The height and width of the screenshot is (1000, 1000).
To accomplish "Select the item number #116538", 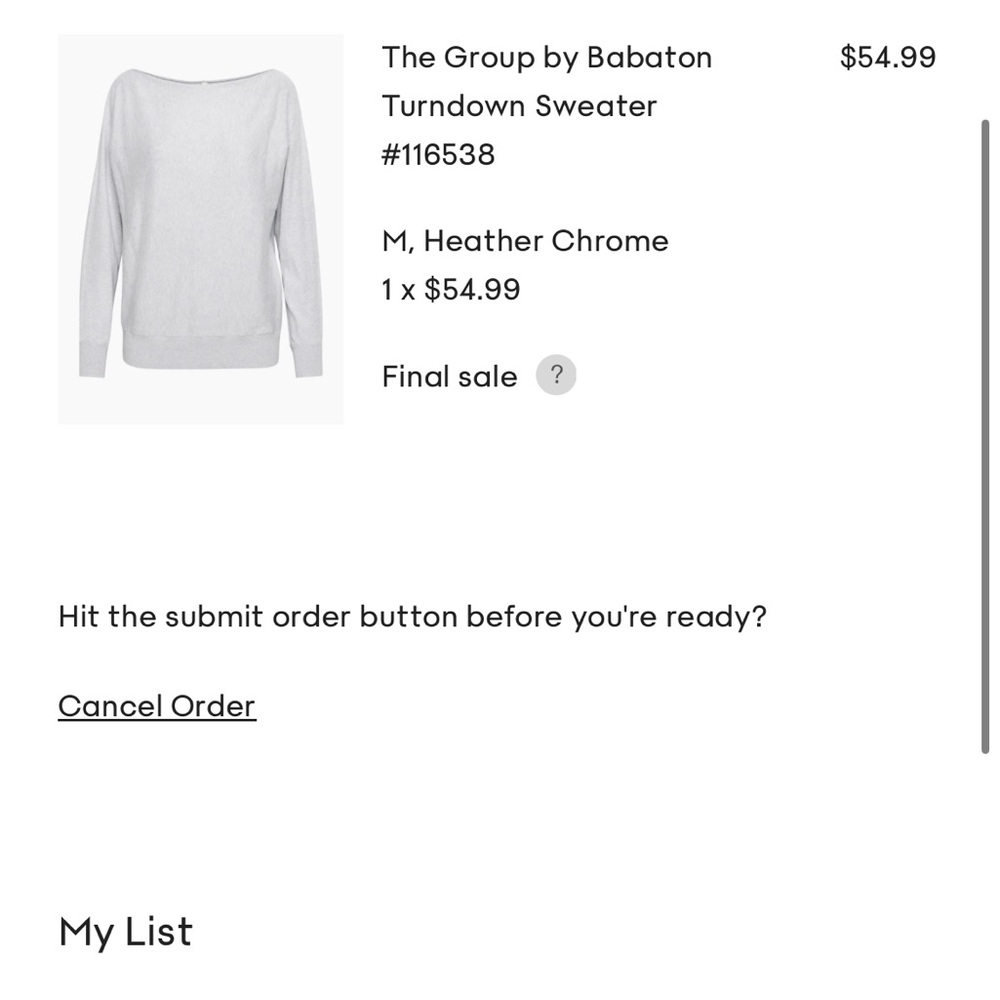I will pyautogui.click(x=437, y=154).
